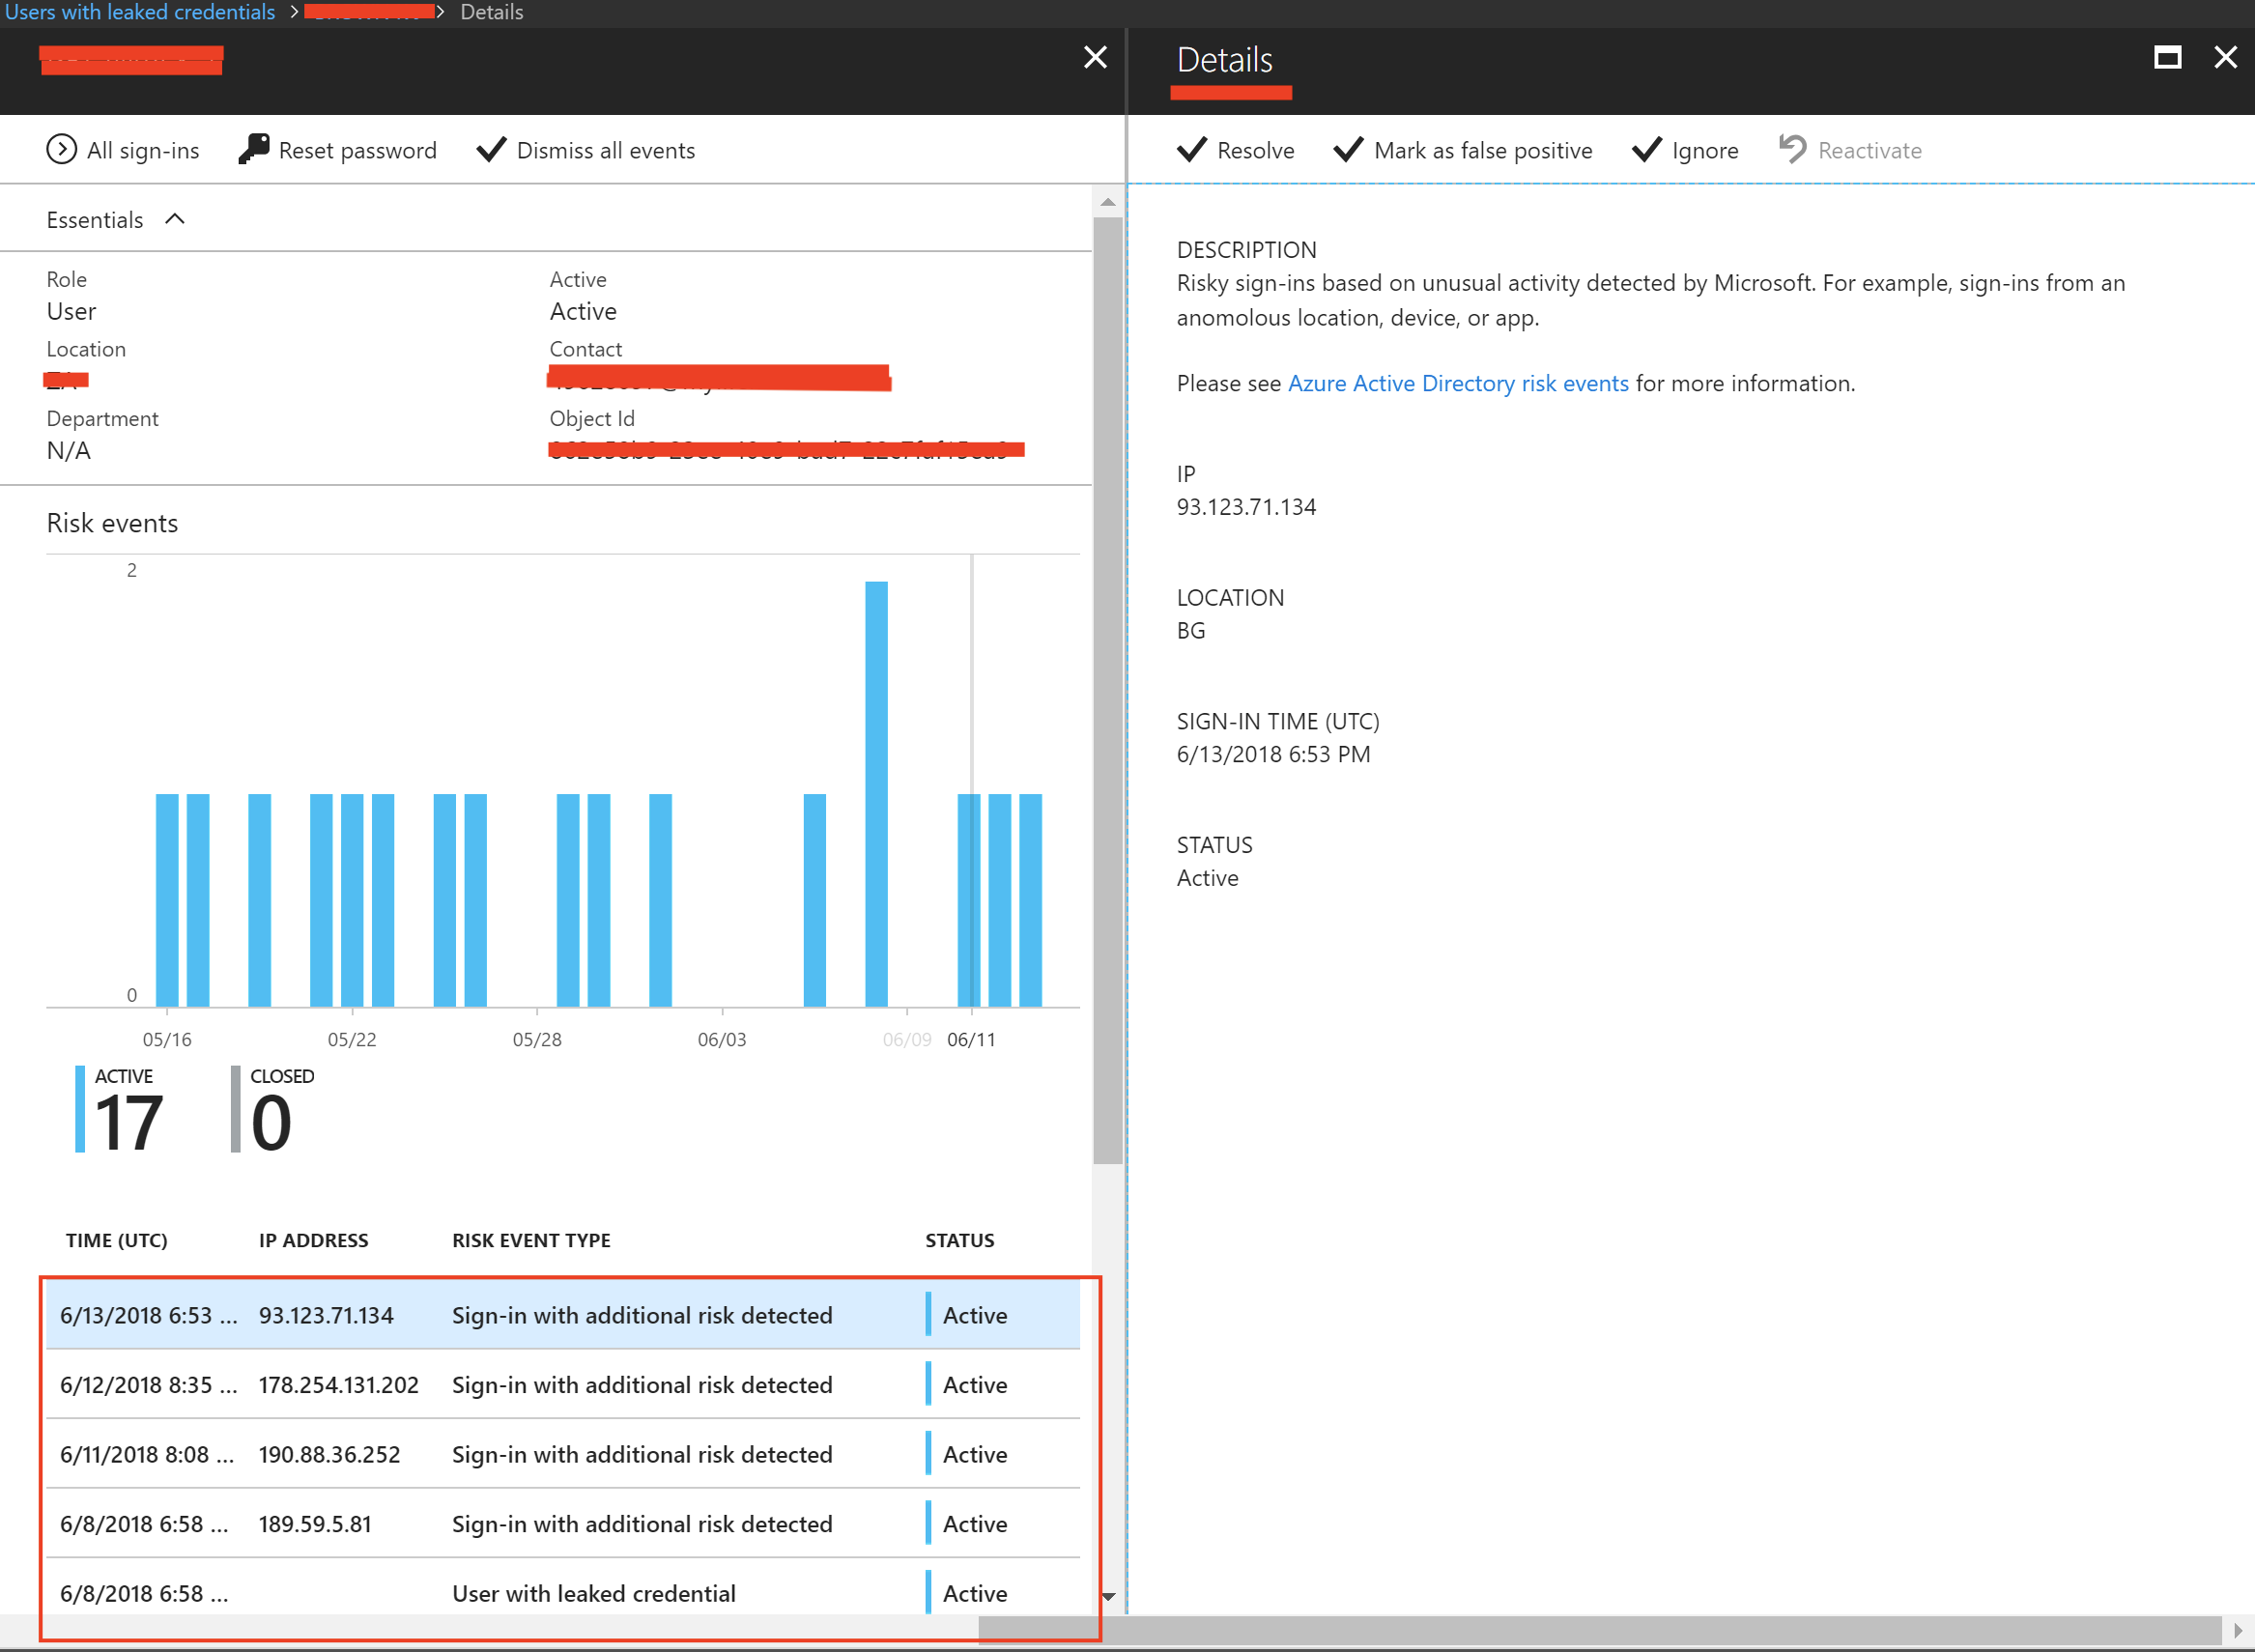Click the Details breadcrumb item
Image resolution: width=2255 pixels, height=1652 pixels.
coord(491,12)
